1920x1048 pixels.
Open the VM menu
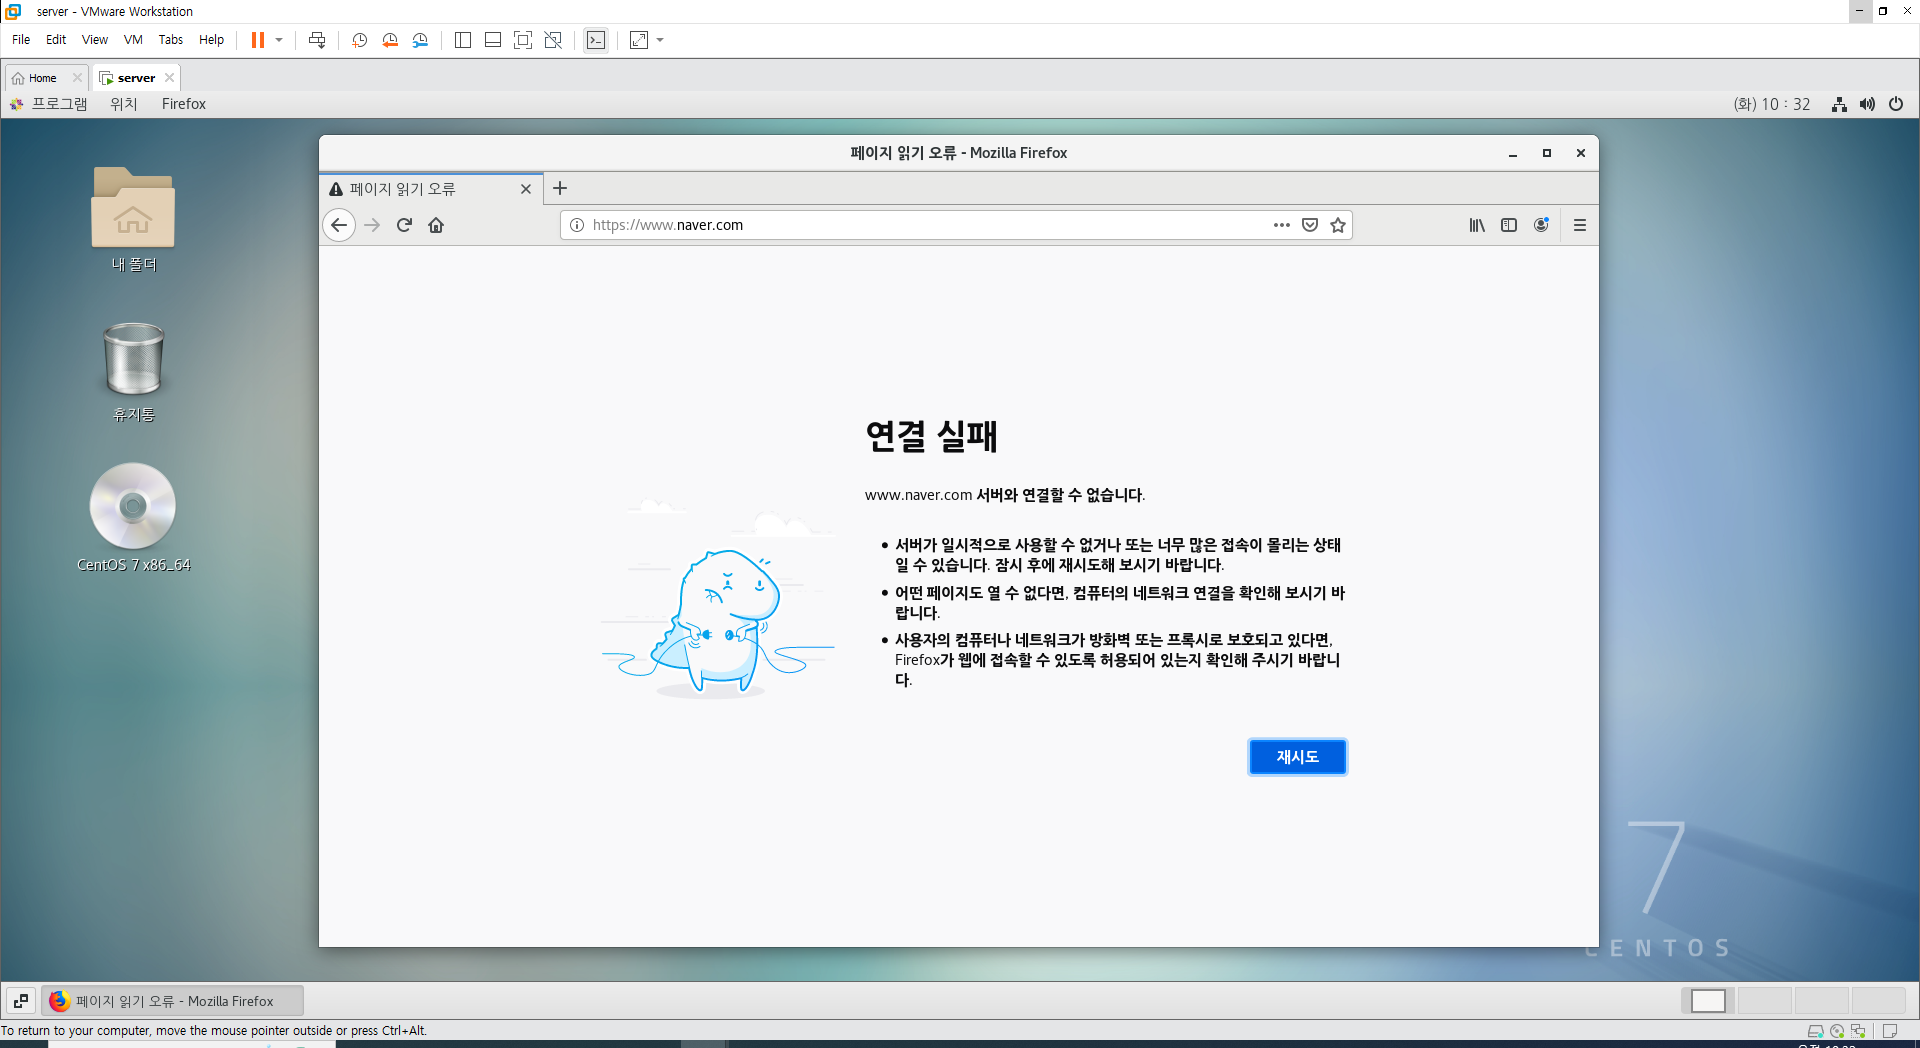[133, 40]
